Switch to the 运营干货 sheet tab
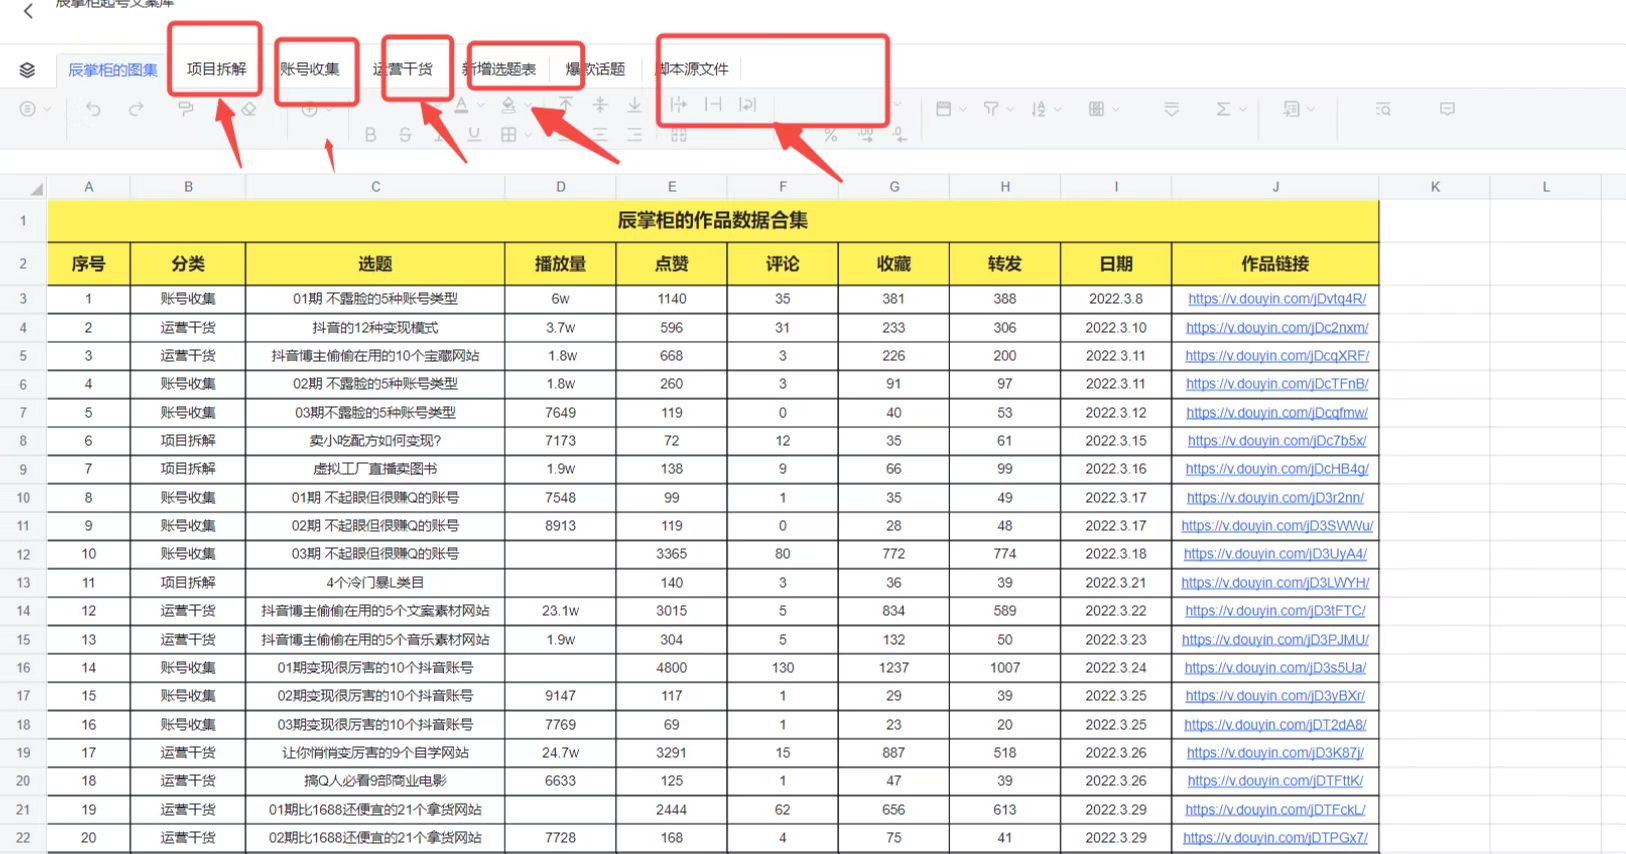Image resolution: width=1626 pixels, height=854 pixels. pyautogui.click(x=403, y=69)
